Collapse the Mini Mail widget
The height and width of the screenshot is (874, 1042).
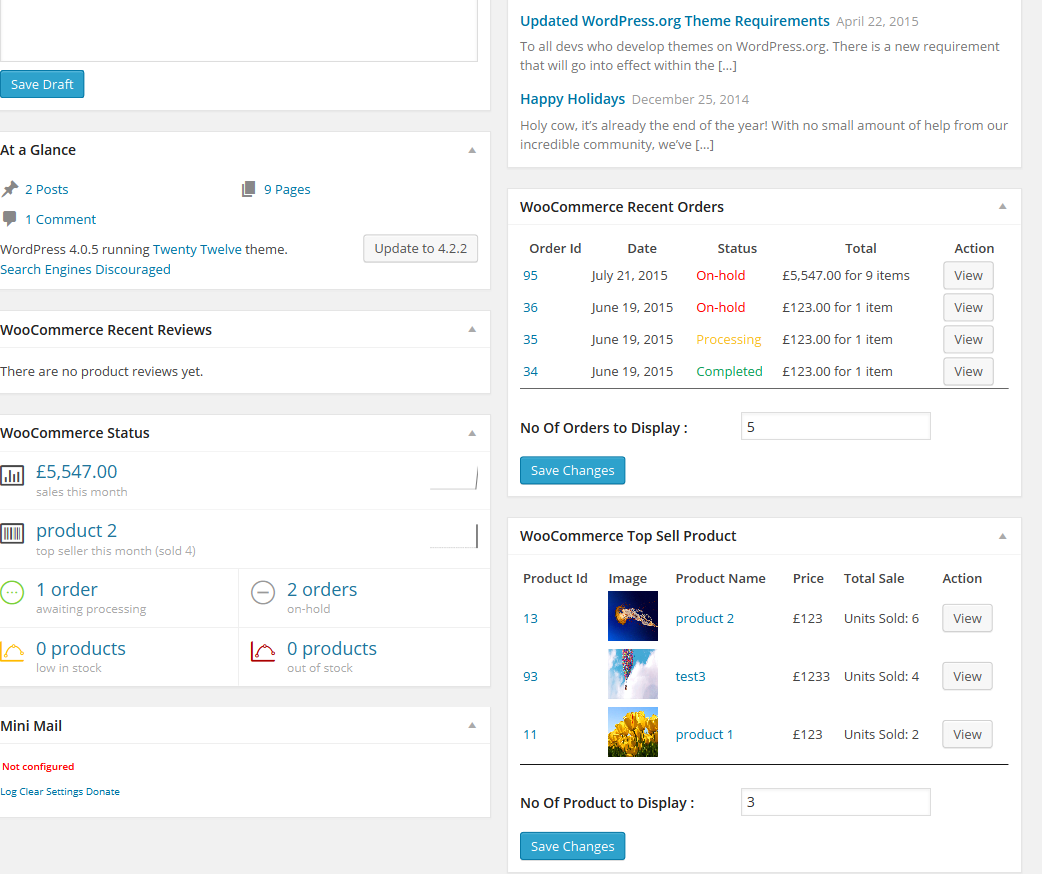pos(472,726)
